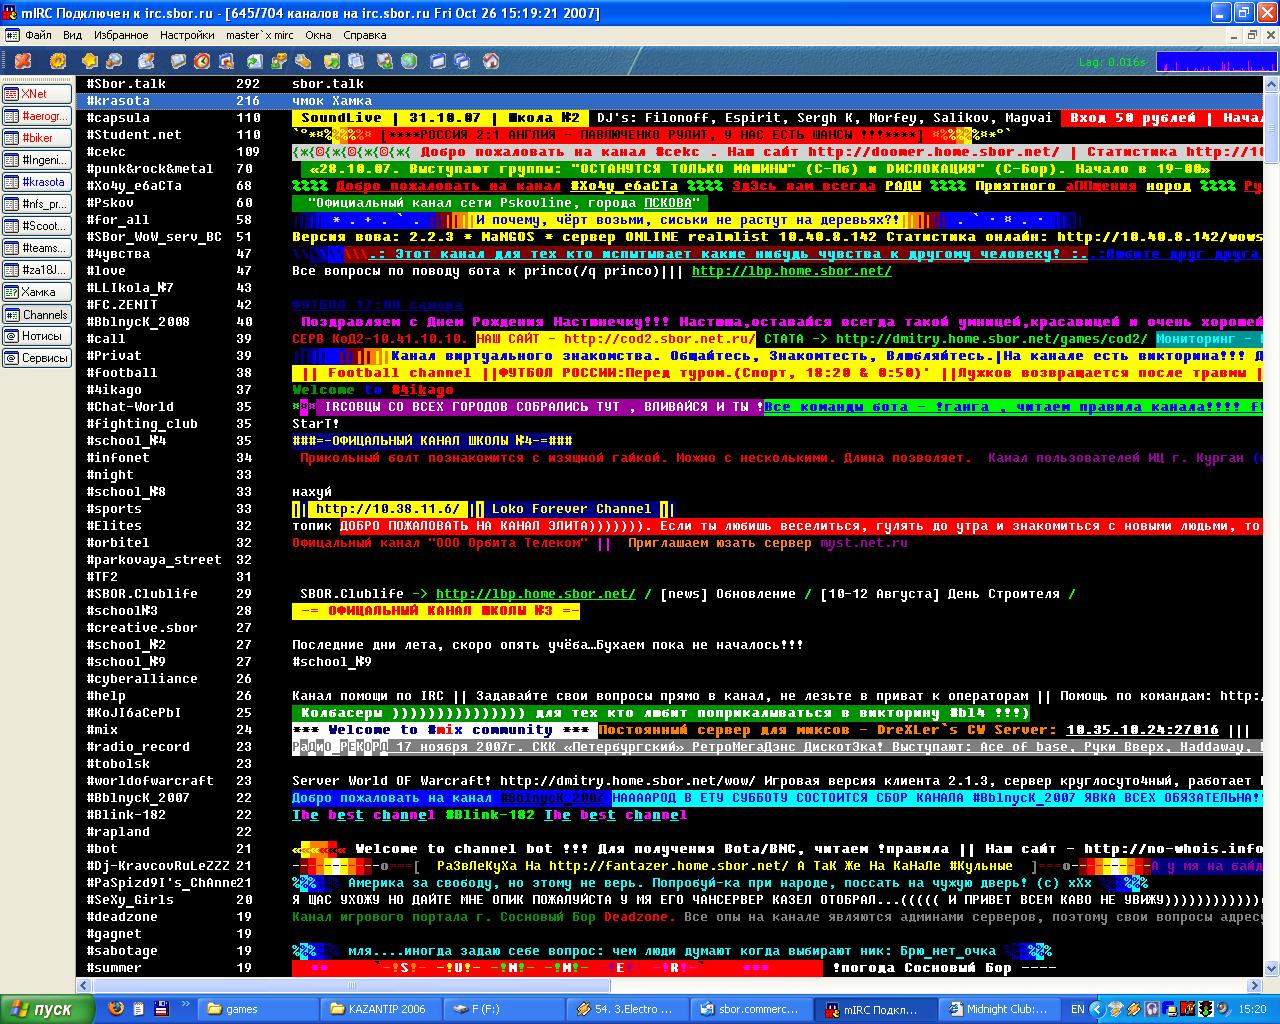Click the green arrow send file toolbar icon
The width and height of the screenshot is (1280, 1024).
coord(255,61)
